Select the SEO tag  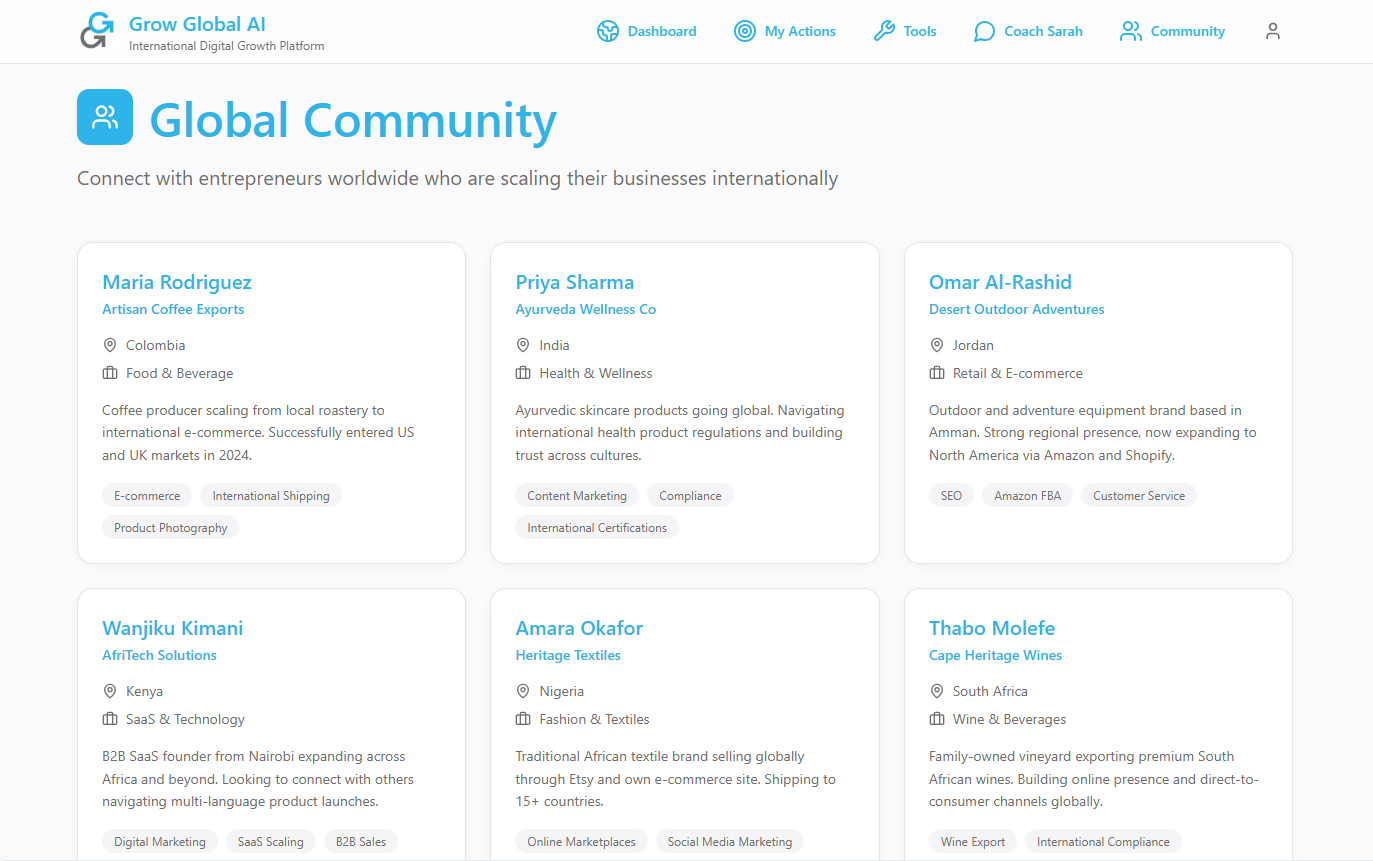coord(951,495)
